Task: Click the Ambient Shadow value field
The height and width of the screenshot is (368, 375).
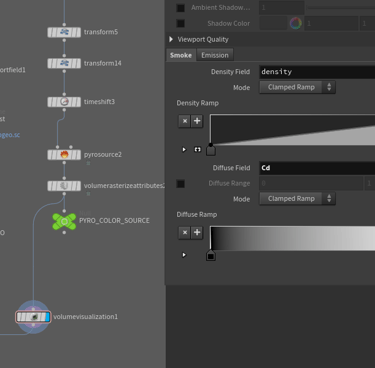Action: pos(282,8)
